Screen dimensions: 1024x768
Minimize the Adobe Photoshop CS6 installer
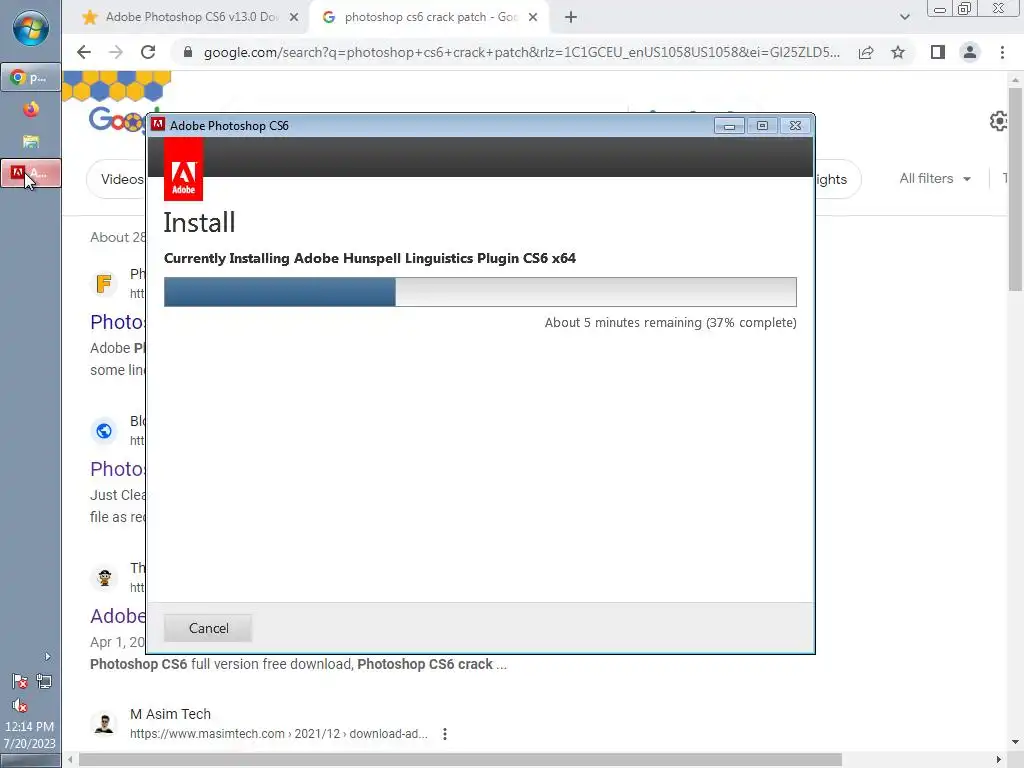[729, 125]
